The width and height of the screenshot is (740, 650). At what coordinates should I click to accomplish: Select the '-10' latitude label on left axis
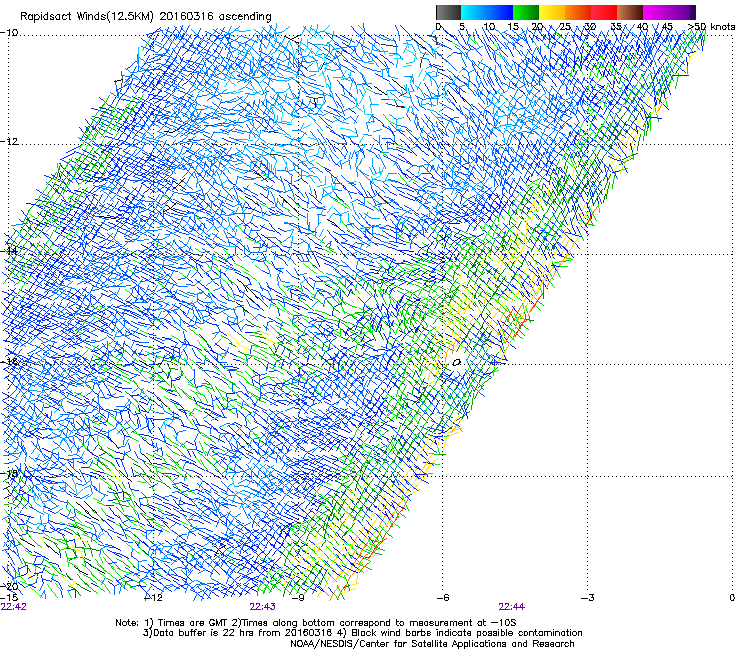tap(9, 33)
